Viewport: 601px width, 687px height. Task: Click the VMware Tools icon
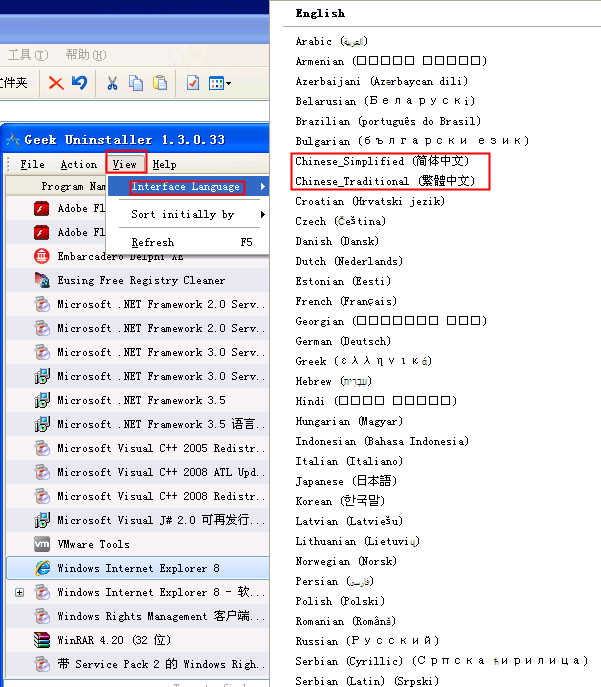pyautogui.click(x=42, y=544)
